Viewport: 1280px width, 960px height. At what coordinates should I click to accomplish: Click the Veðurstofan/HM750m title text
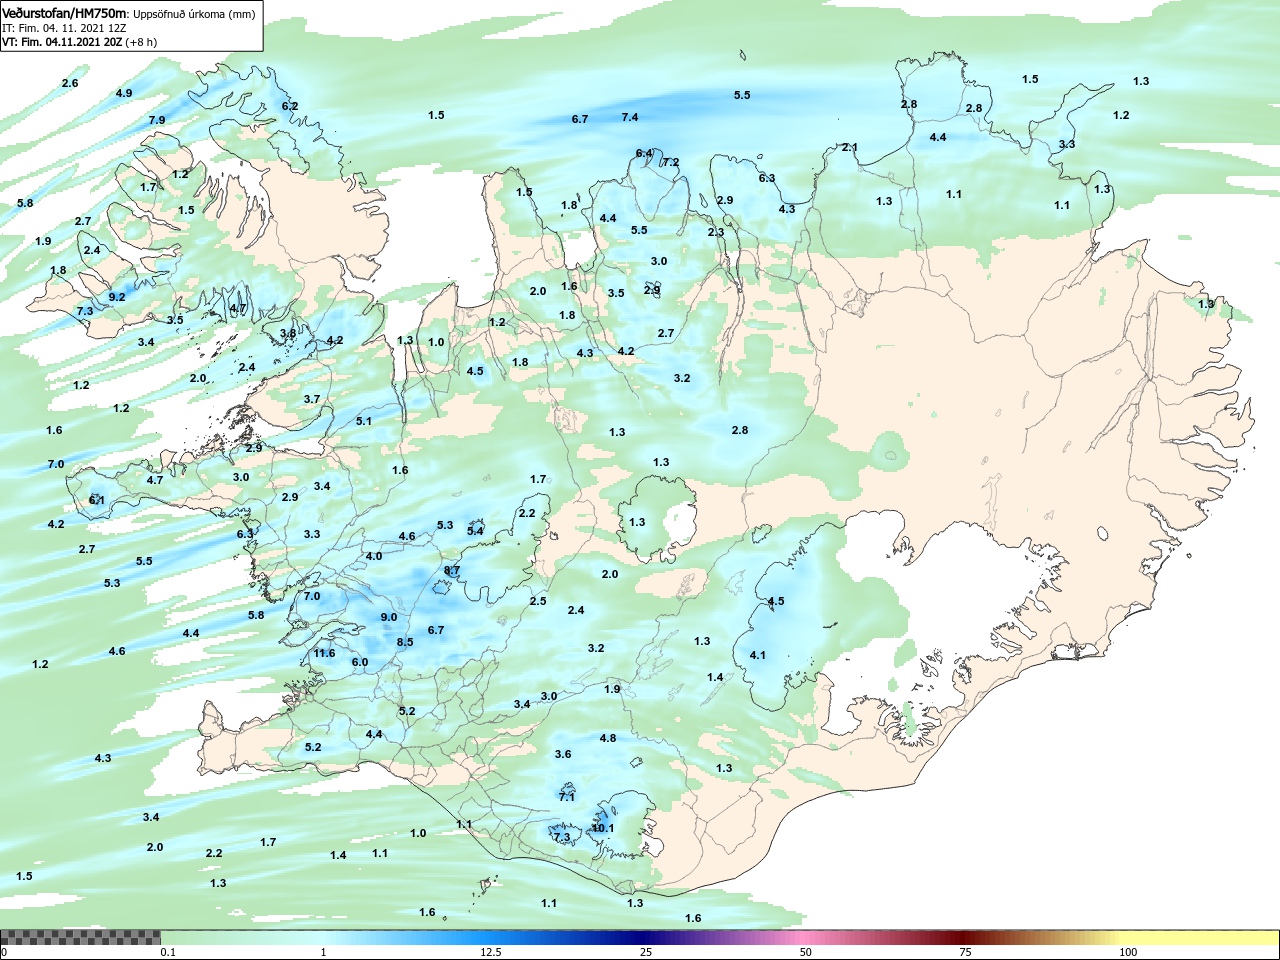(64, 13)
